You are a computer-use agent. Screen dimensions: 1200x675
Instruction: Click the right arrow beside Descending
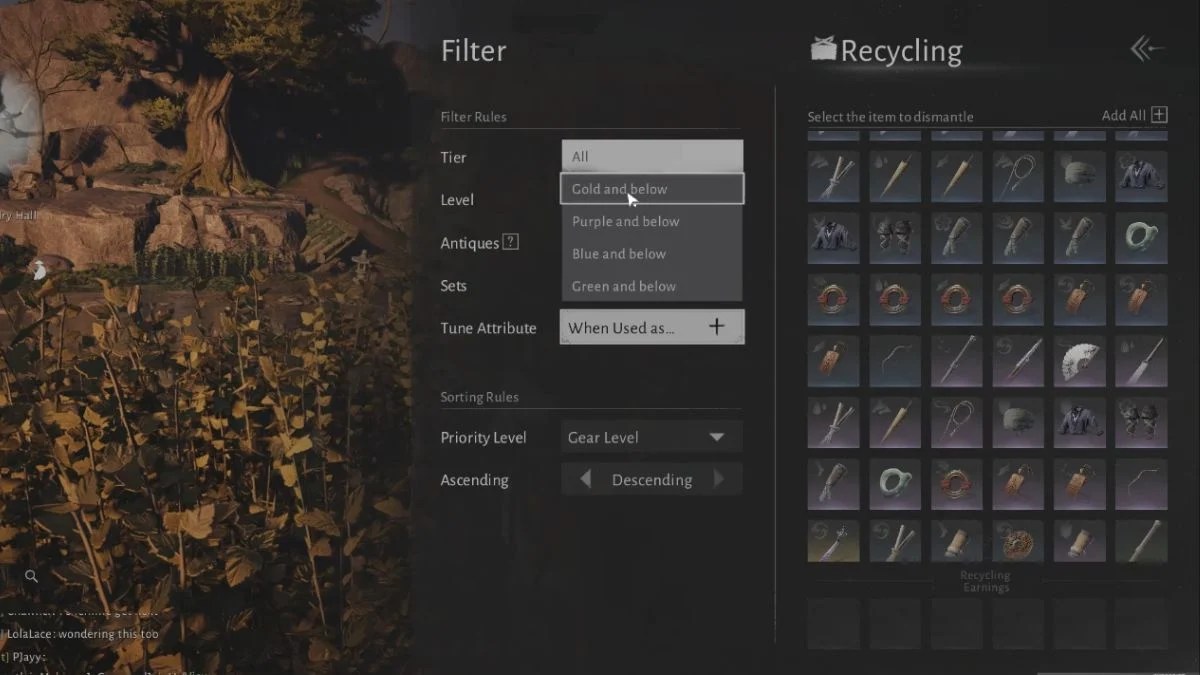point(718,479)
